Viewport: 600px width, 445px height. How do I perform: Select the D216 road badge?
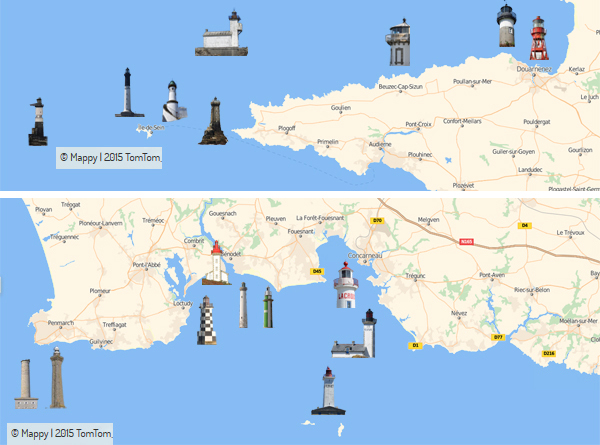coord(549,353)
